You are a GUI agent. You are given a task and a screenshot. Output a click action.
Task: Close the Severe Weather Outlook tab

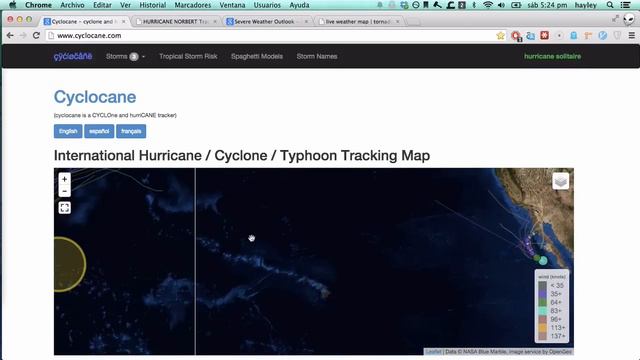307,21
